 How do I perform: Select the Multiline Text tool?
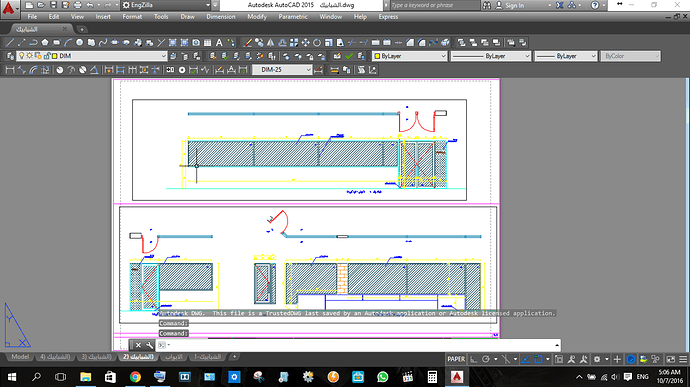click(x=219, y=43)
